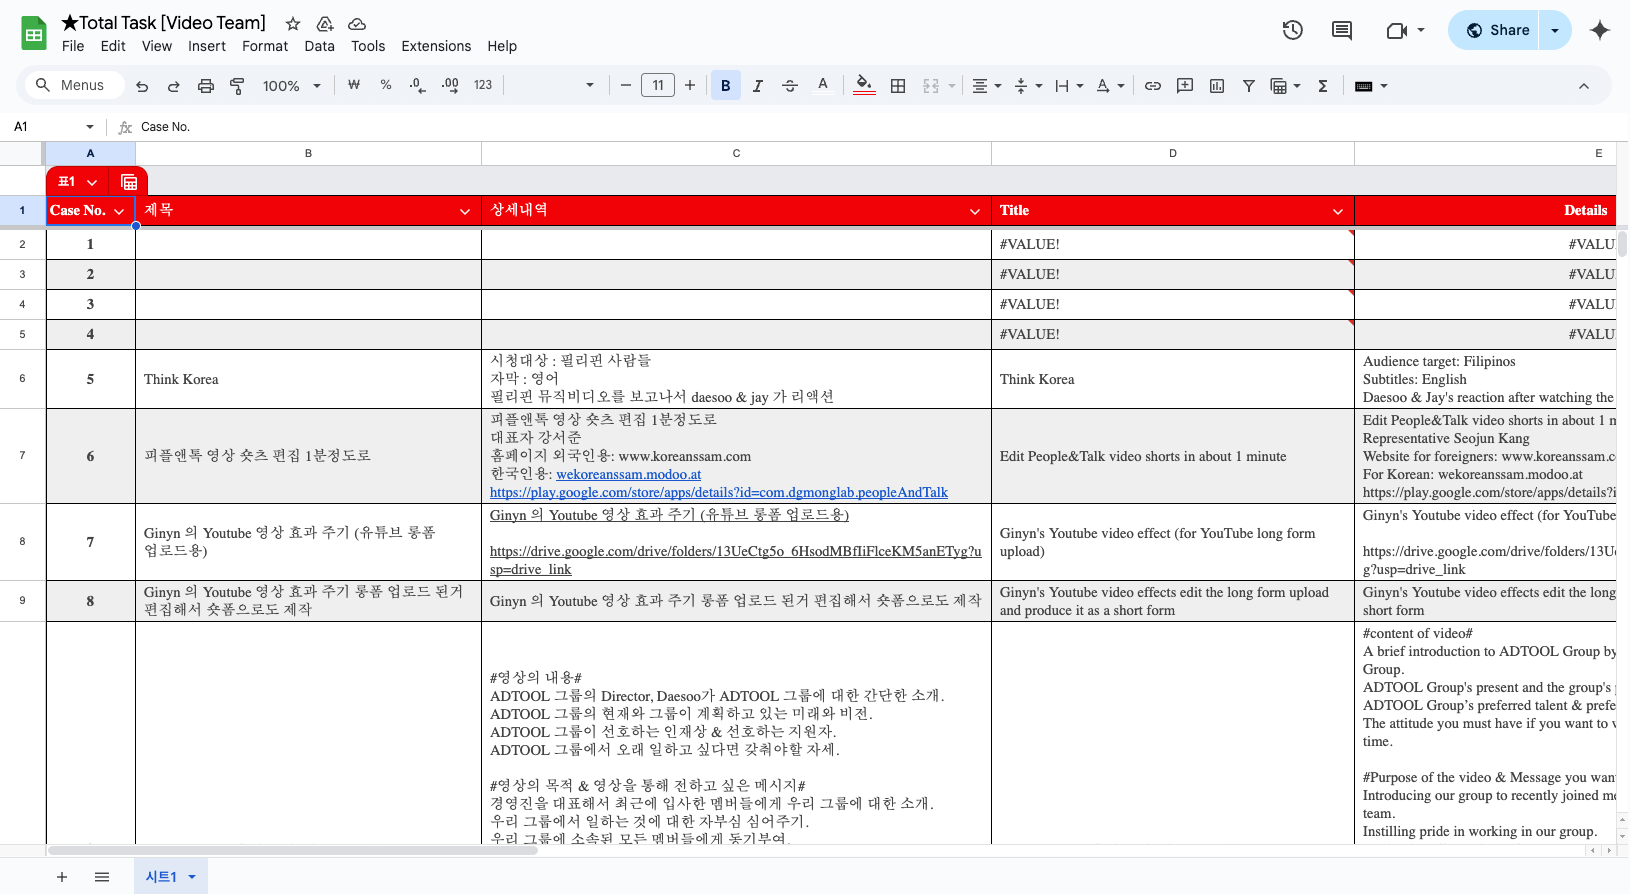Open the fill color picker
Image resolution: width=1630 pixels, height=894 pixels.
click(865, 86)
